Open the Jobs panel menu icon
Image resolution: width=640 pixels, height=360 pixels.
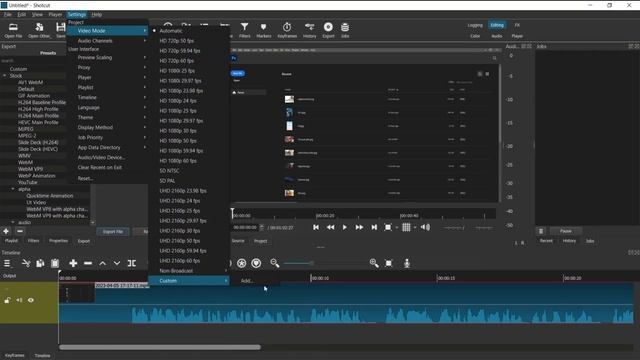point(541,231)
